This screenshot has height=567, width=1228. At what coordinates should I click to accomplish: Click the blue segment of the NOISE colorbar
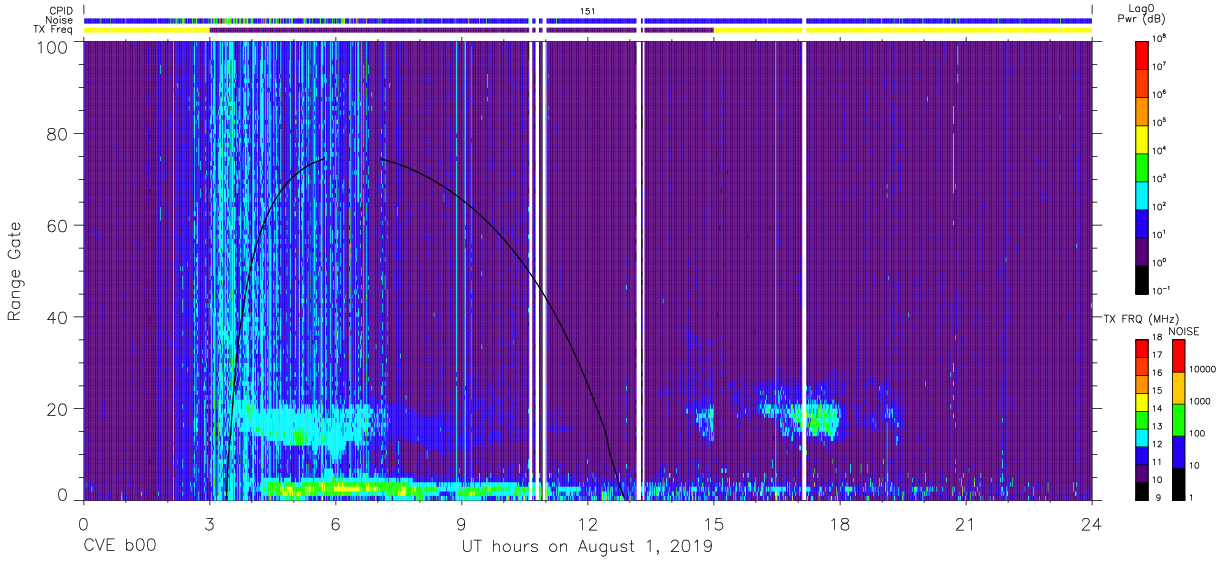click(x=1178, y=452)
